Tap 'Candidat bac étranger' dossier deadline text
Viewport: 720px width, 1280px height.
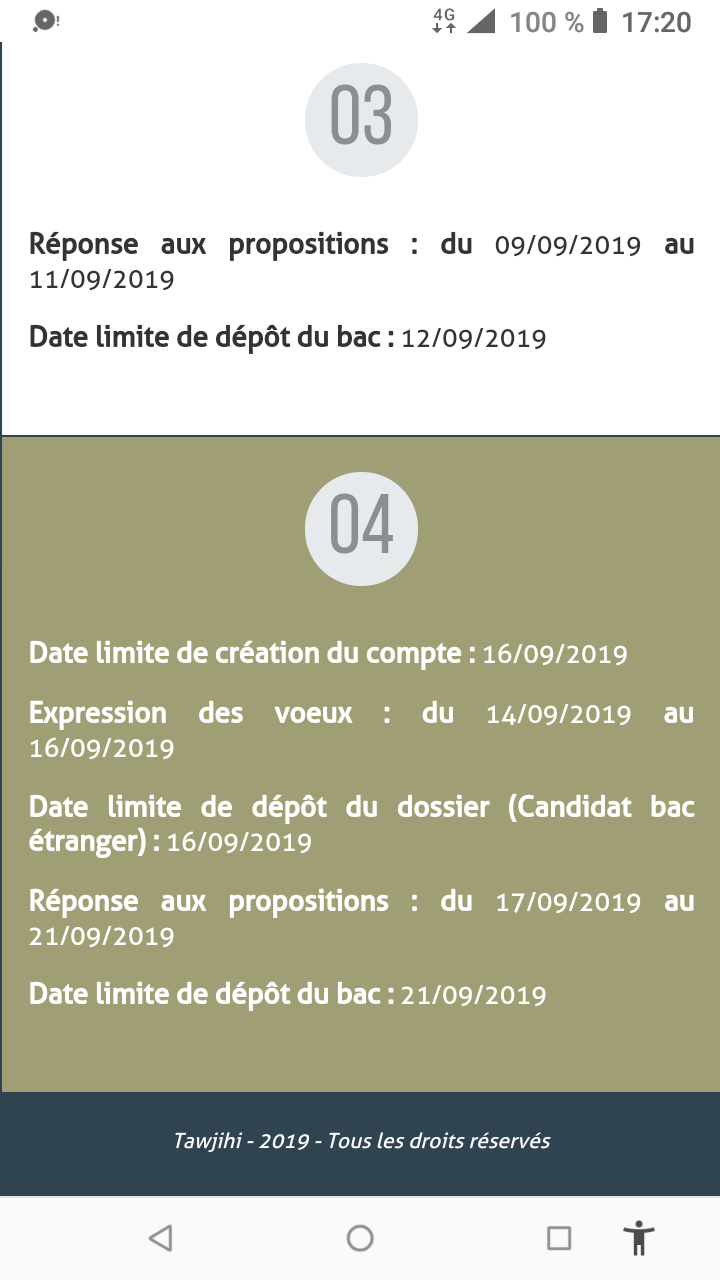click(361, 824)
